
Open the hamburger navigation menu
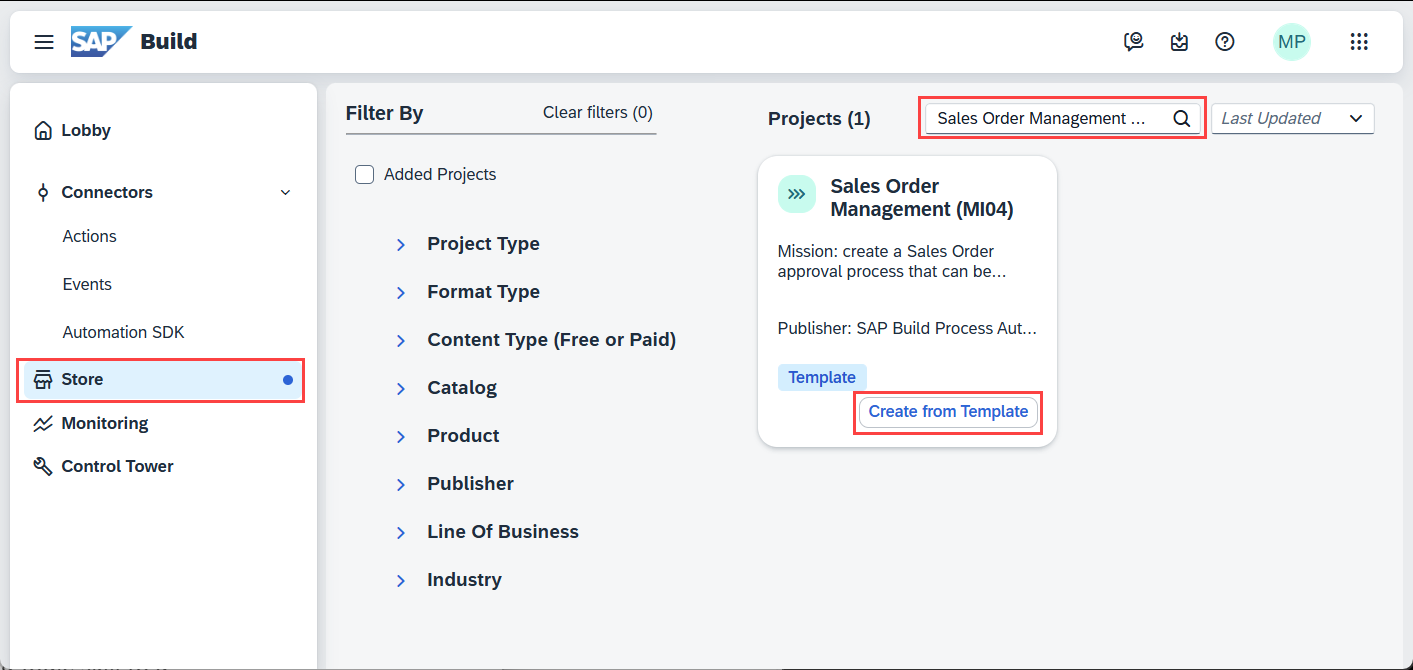click(44, 42)
